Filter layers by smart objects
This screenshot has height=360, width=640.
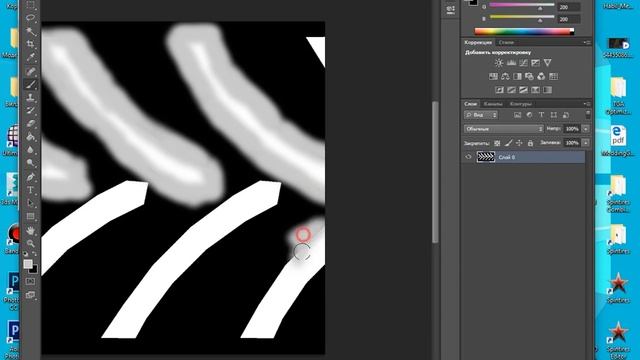coord(565,115)
